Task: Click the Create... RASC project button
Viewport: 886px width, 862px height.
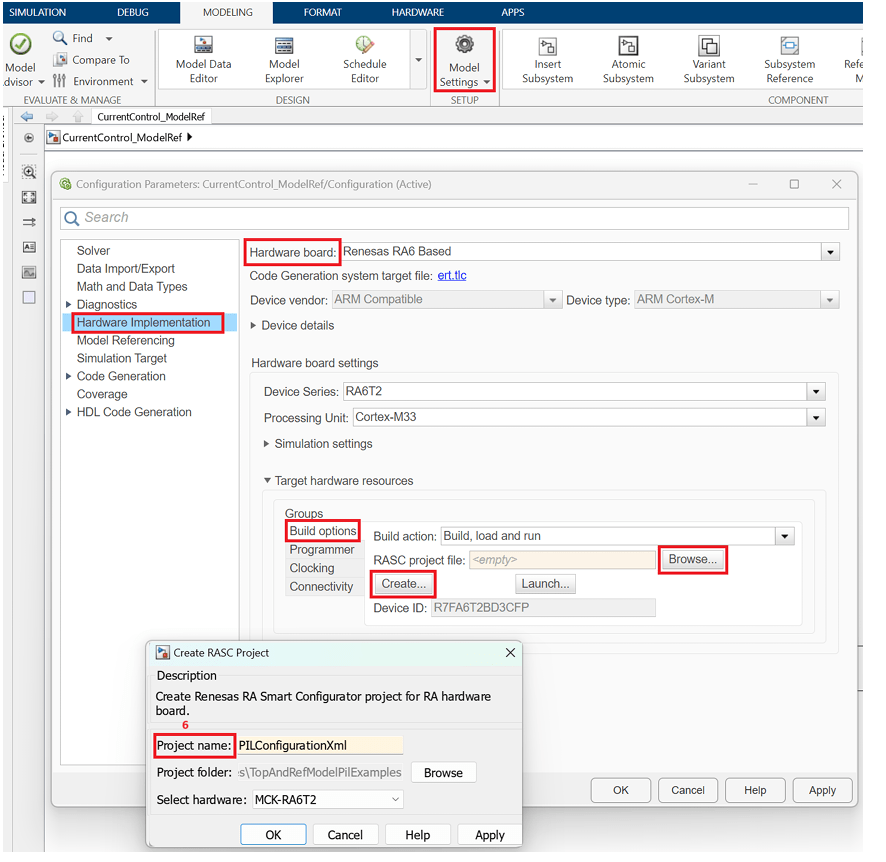Action: [403, 583]
